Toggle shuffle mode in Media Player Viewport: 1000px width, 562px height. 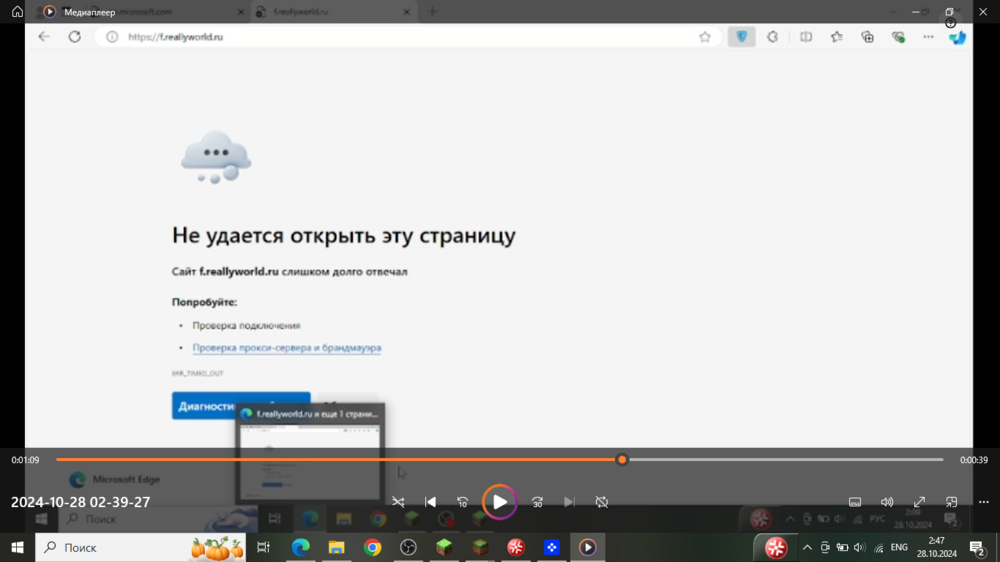point(398,502)
